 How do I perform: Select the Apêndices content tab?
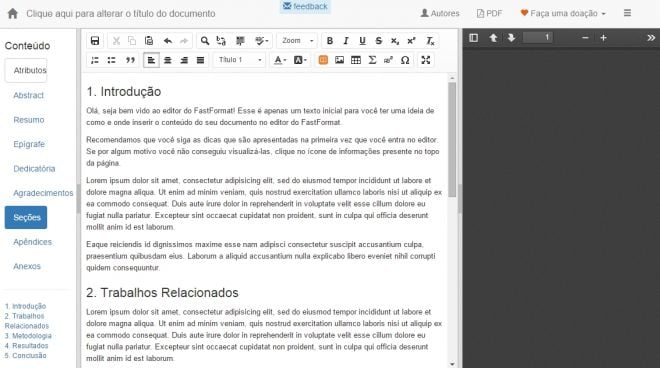32,242
